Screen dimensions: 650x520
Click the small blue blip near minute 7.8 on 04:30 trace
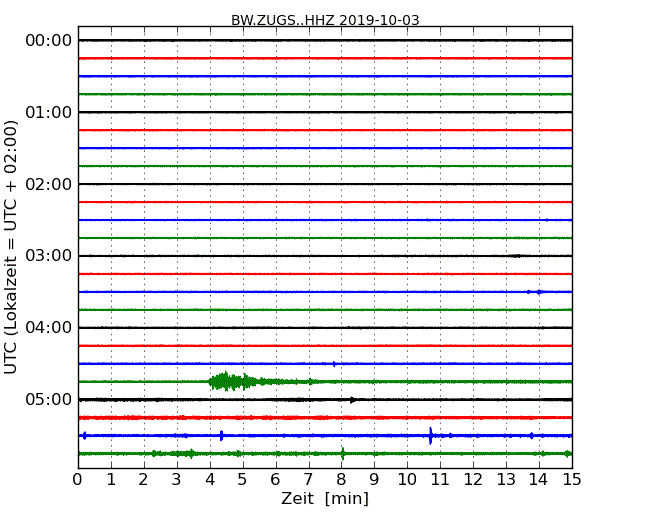coord(334,364)
